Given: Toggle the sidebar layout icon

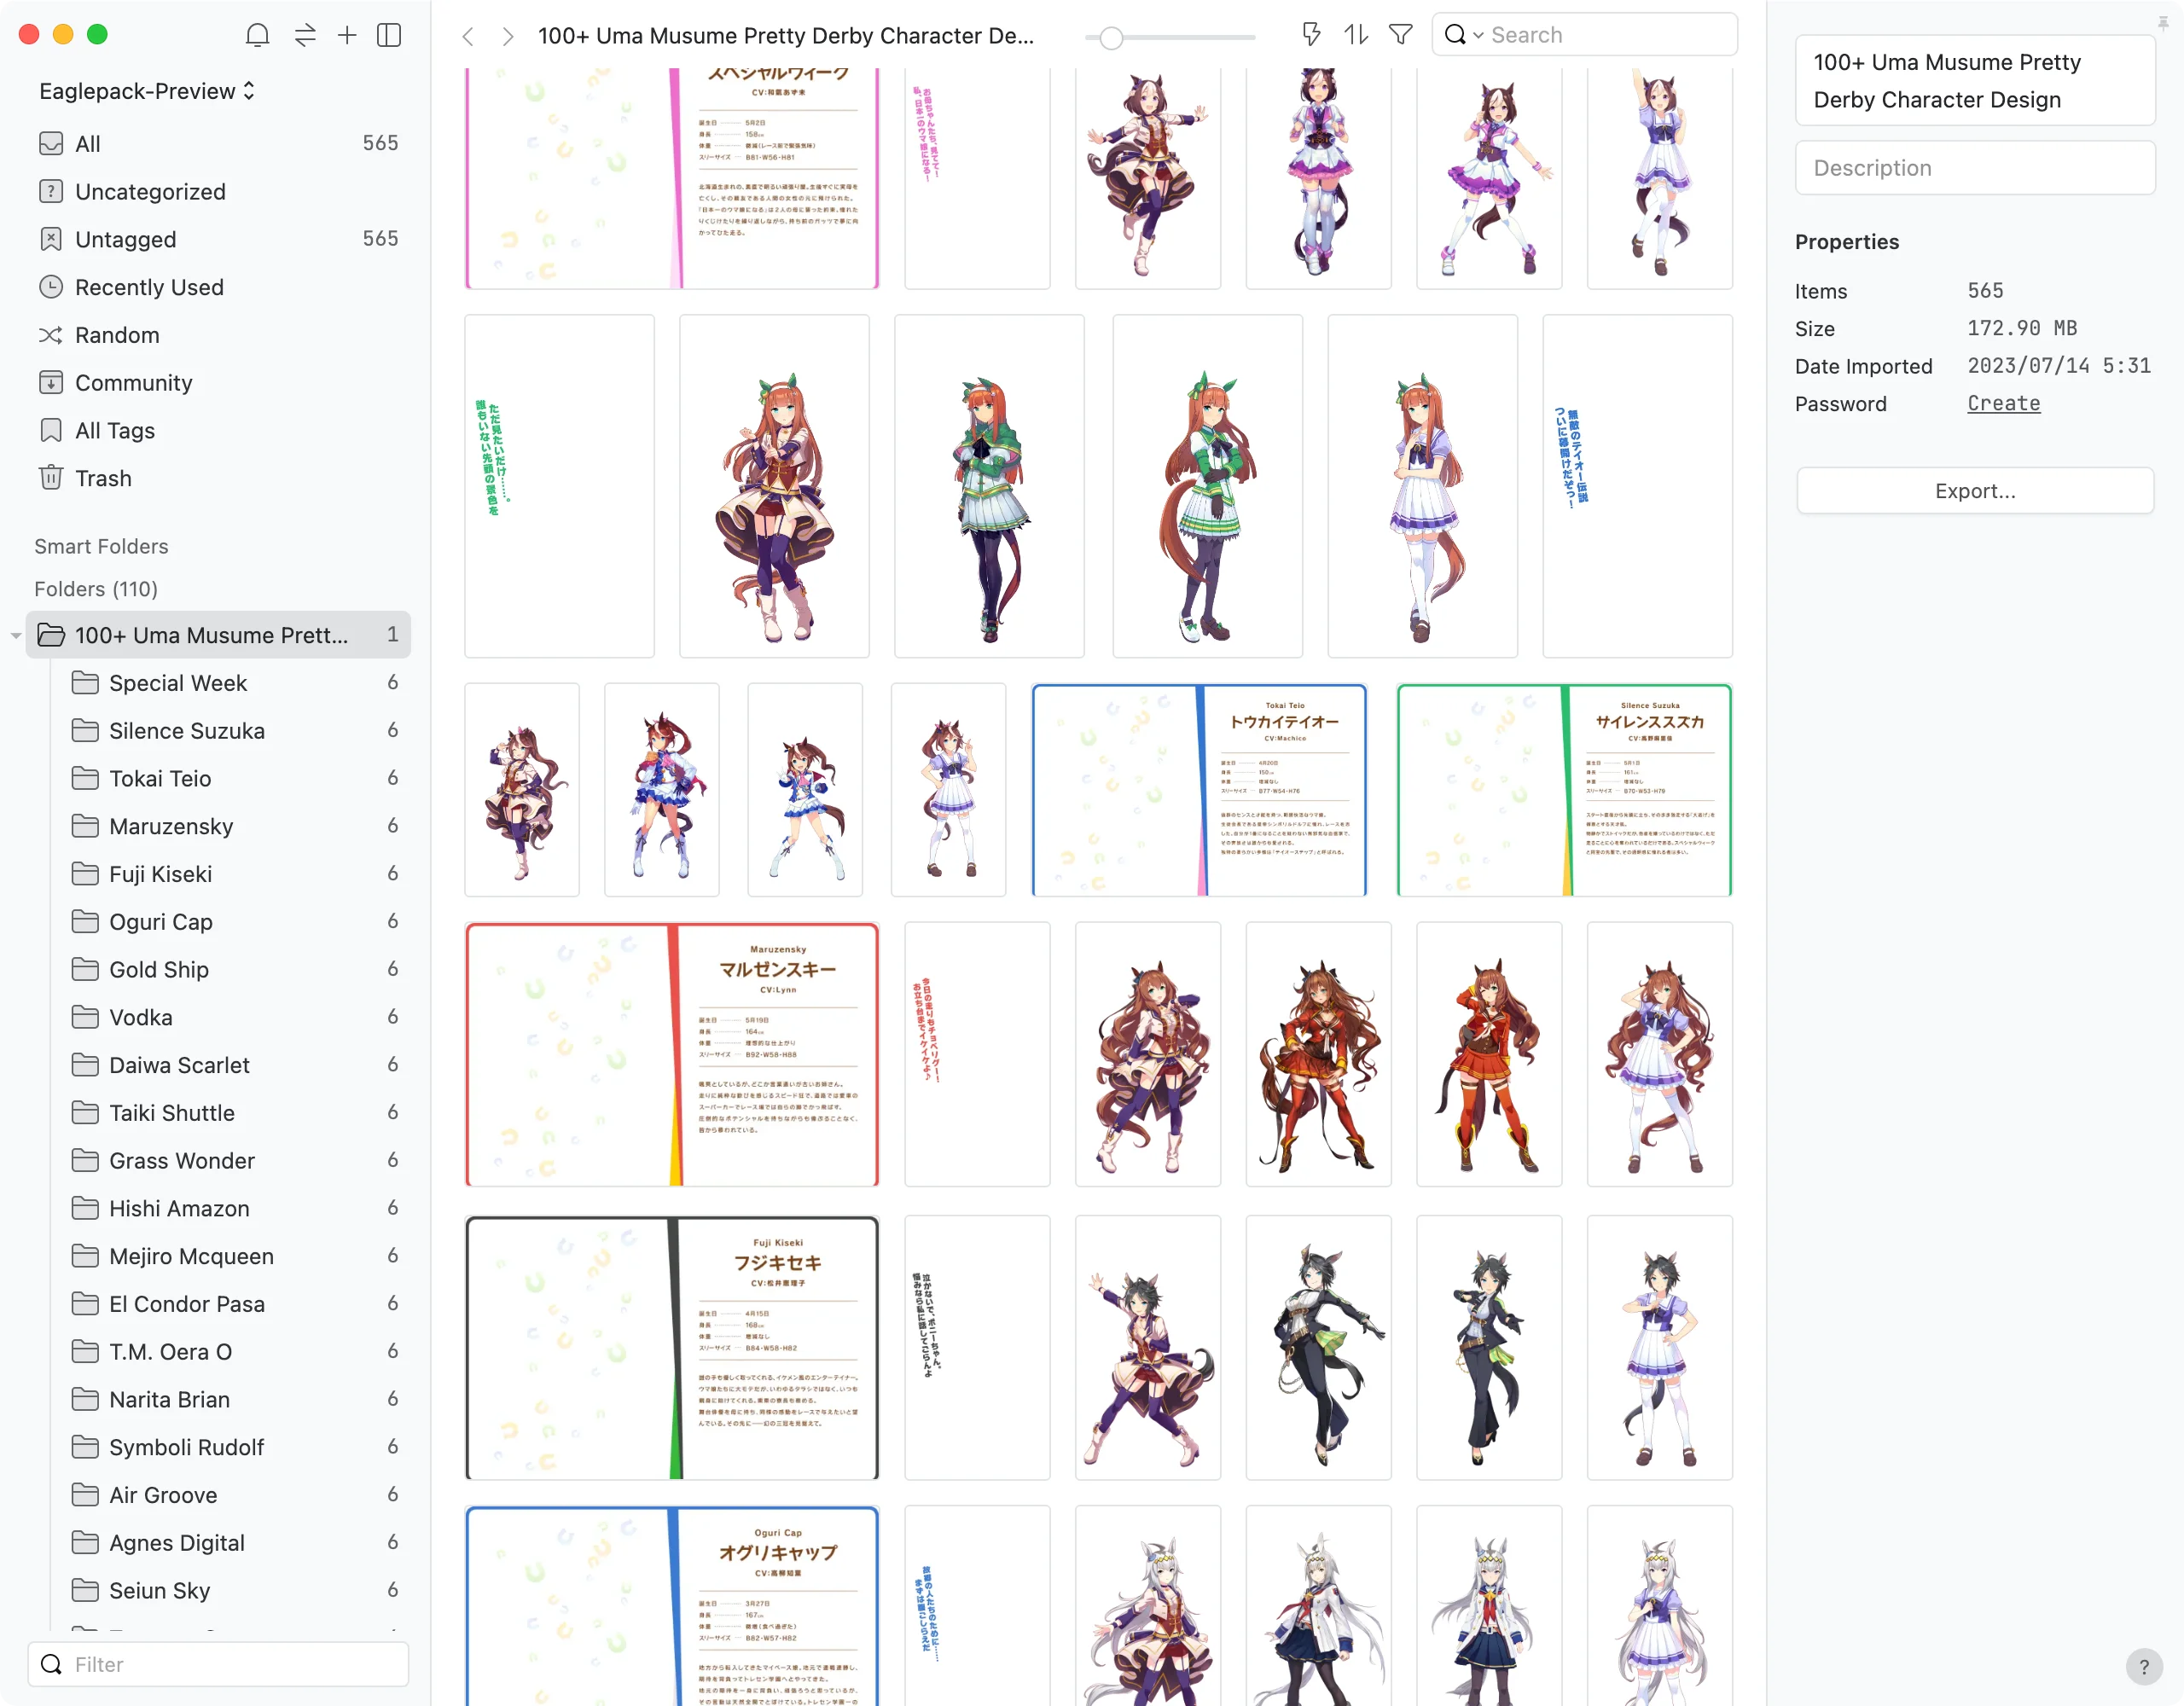Looking at the screenshot, I should (x=389, y=35).
